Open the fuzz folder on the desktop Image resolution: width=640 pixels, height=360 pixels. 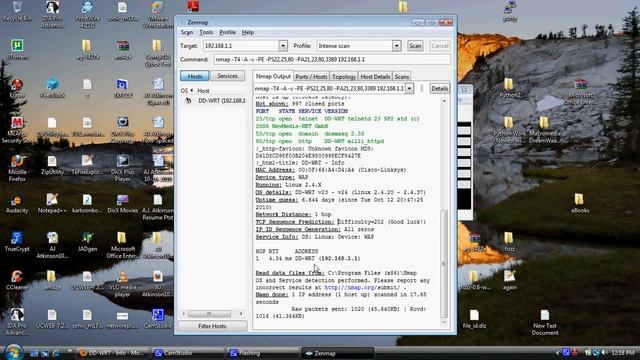tap(509, 242)
